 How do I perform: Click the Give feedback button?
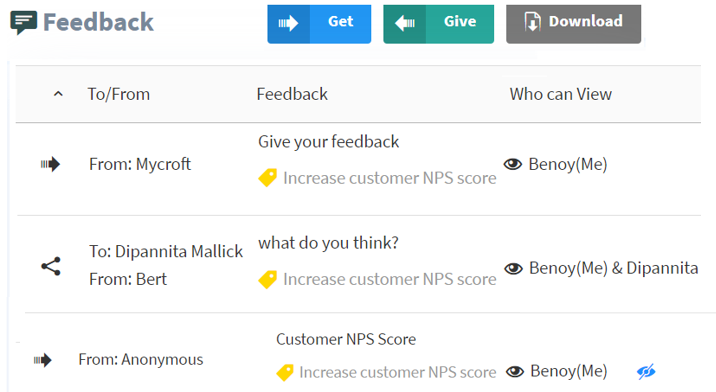coord(438,24)
